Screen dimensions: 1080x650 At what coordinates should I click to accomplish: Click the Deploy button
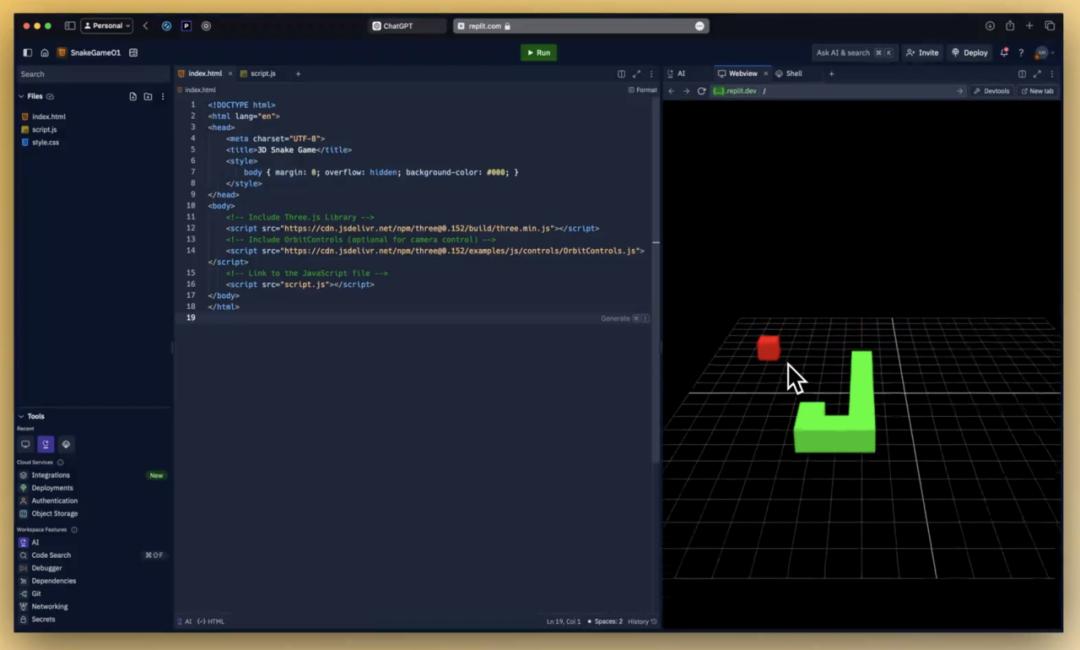pos(970,53)
